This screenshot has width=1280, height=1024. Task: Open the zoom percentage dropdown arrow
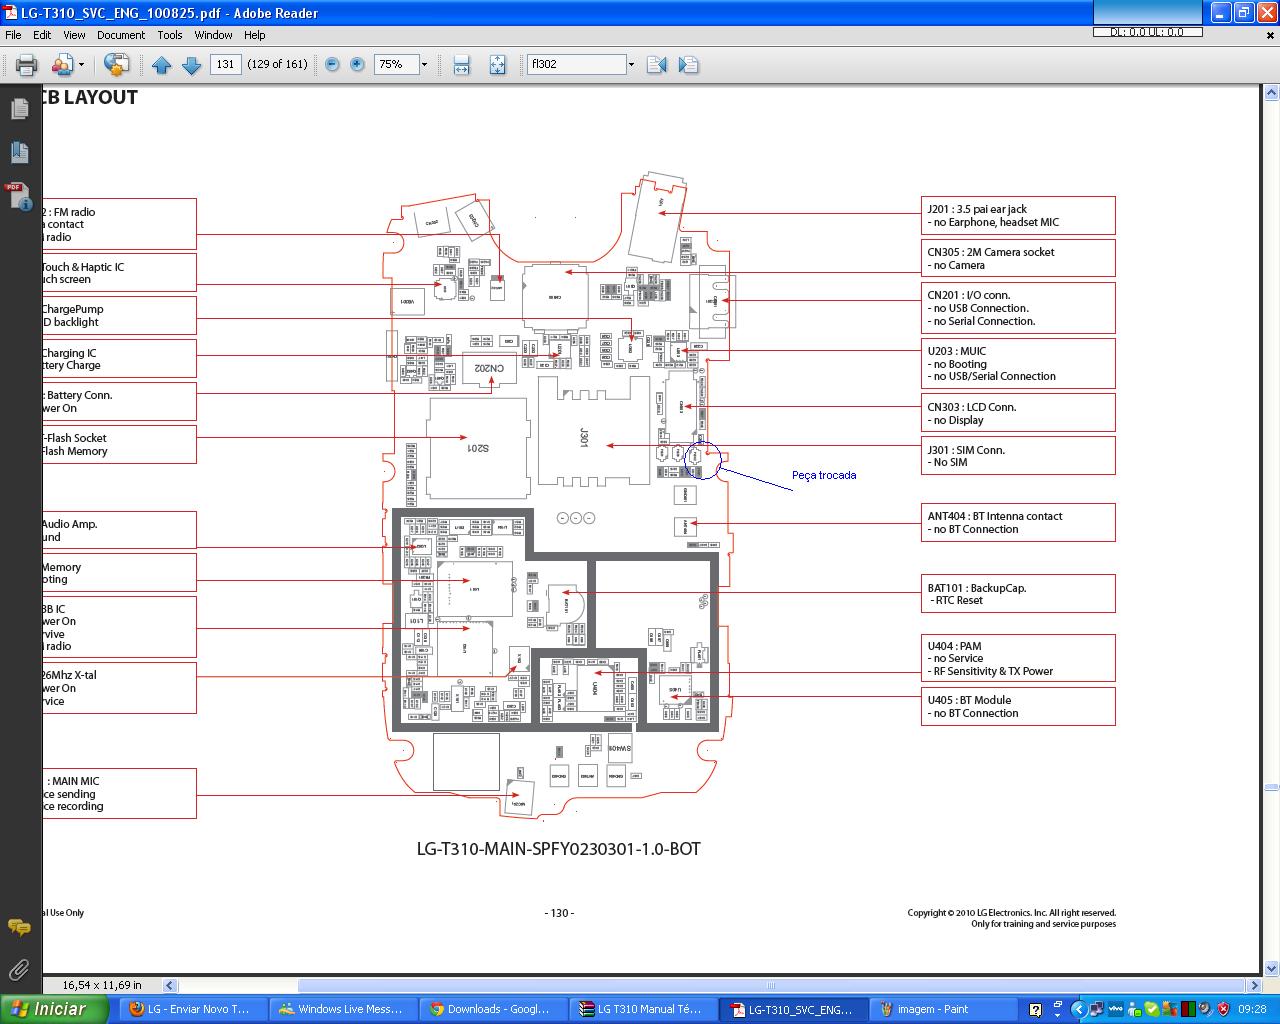(x=424, y=65)
